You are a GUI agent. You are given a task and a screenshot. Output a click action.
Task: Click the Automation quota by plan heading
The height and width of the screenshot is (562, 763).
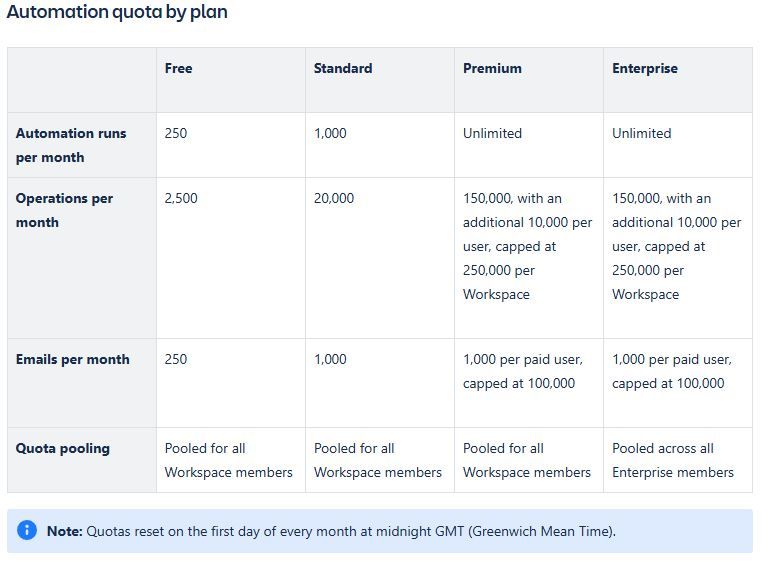coord(117,12)
